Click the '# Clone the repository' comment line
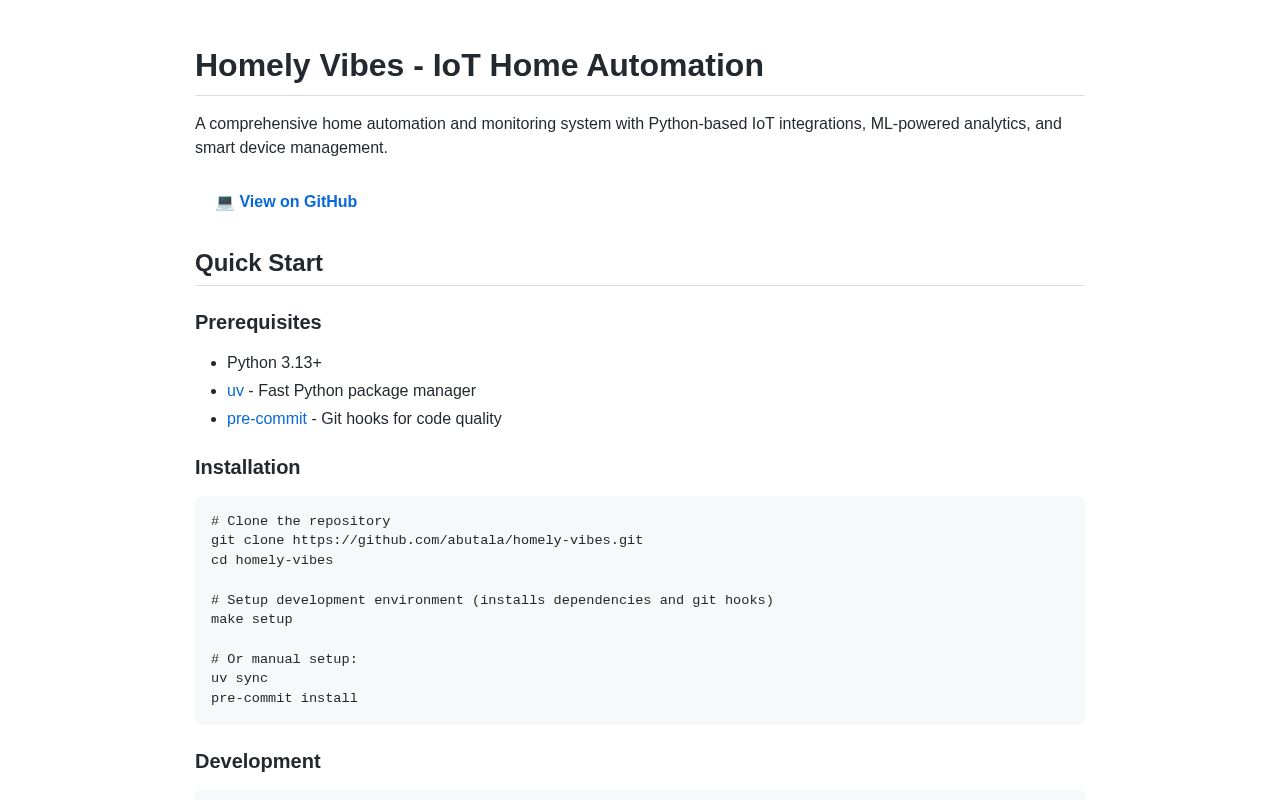Screen dimensions: 1280x800 coord(301,522)
